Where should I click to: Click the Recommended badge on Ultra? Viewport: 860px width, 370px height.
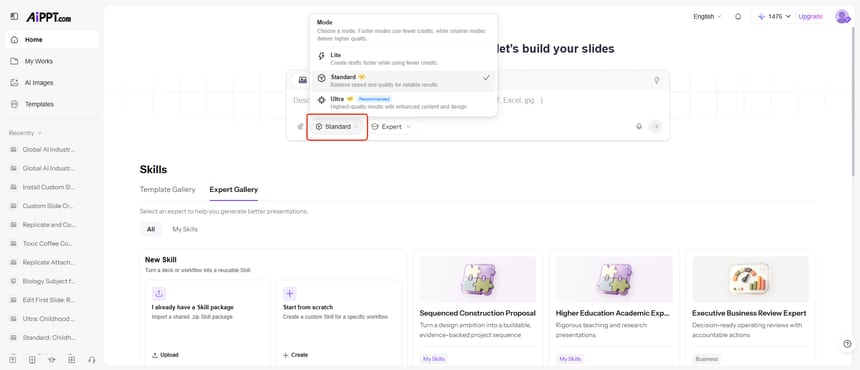pos(374,99)
